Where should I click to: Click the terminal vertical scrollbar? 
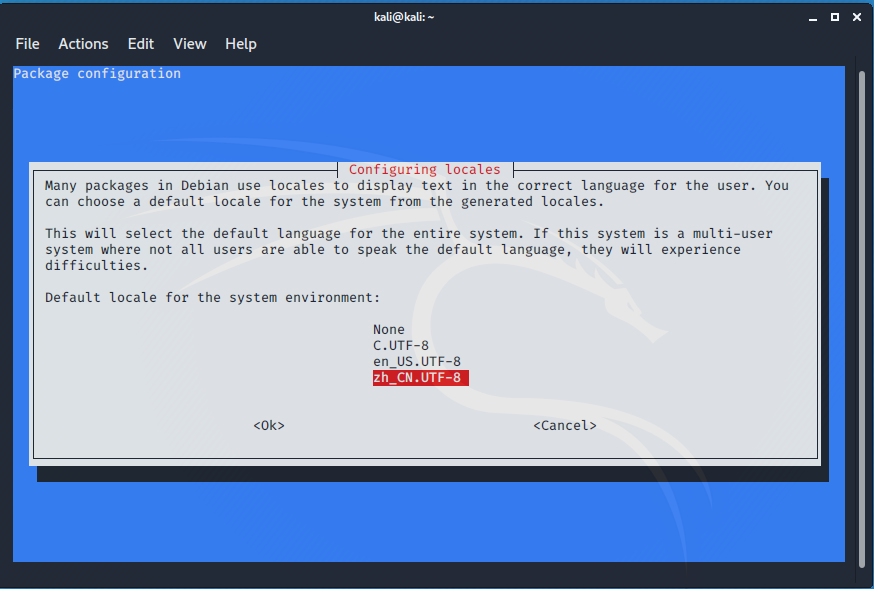(862, 318)
